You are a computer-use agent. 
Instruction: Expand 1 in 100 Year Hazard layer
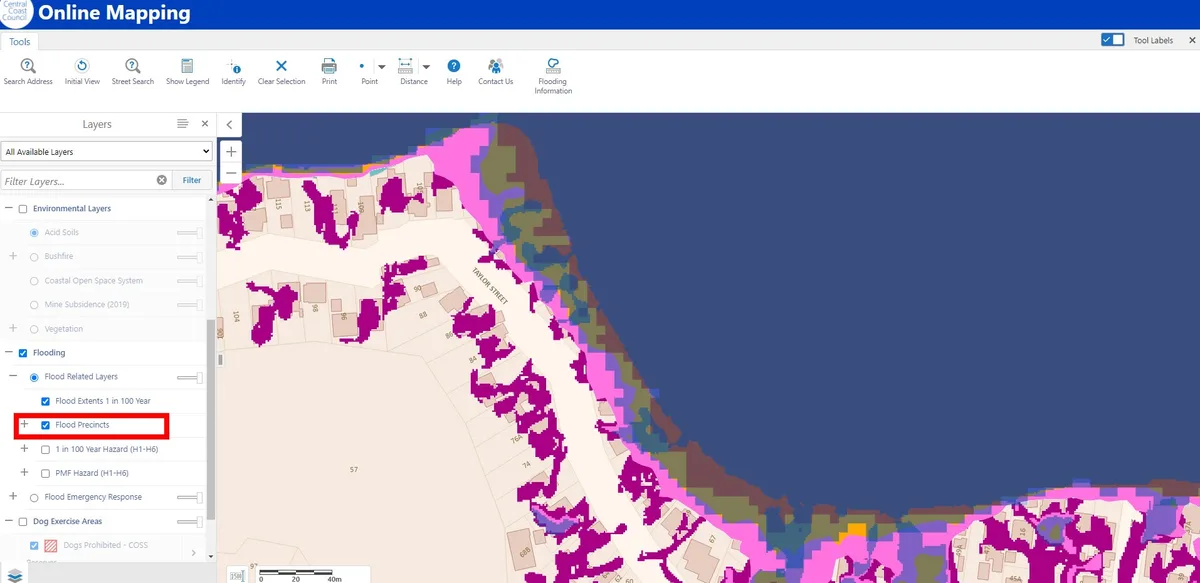click(25, 449)
